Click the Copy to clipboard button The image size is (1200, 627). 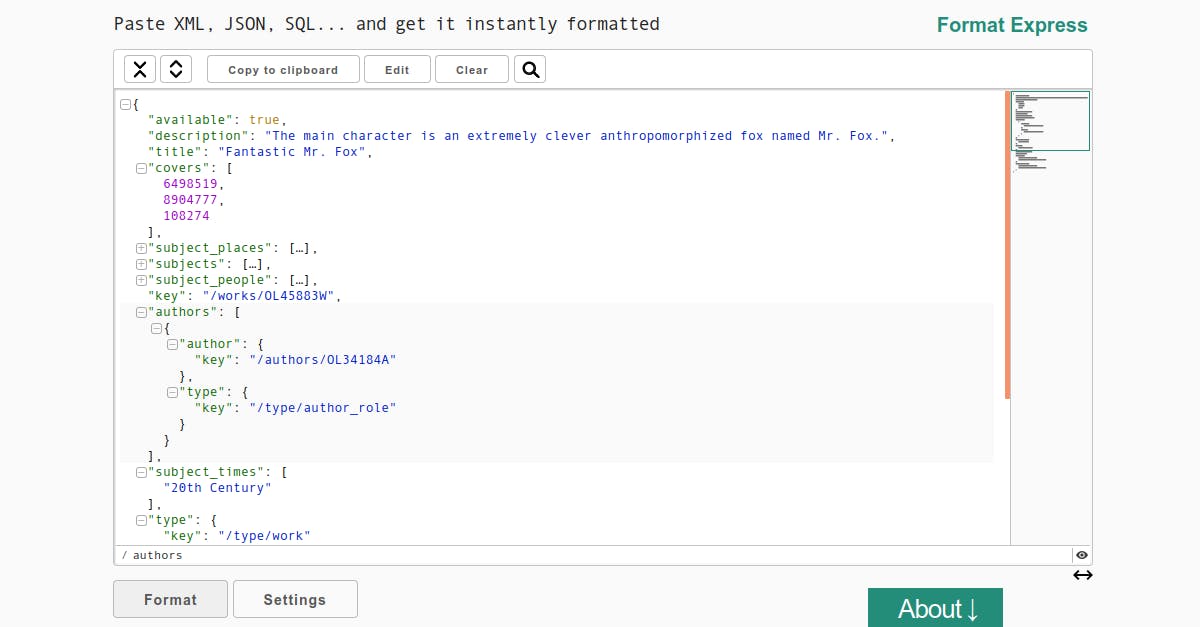click(283, 69)
